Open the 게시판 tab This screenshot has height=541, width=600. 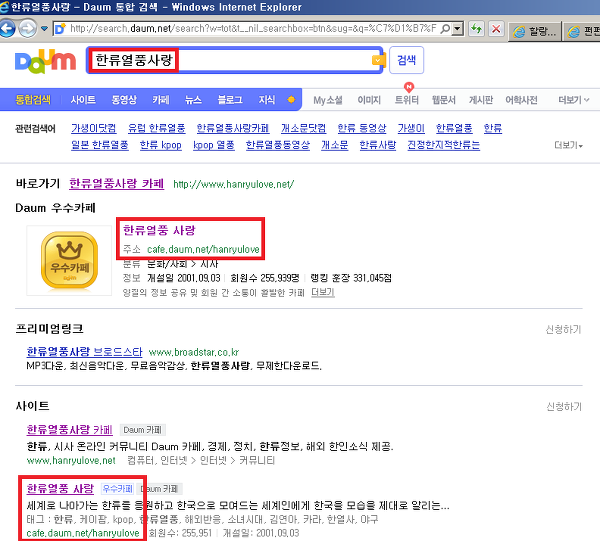(x=481, y=100)
